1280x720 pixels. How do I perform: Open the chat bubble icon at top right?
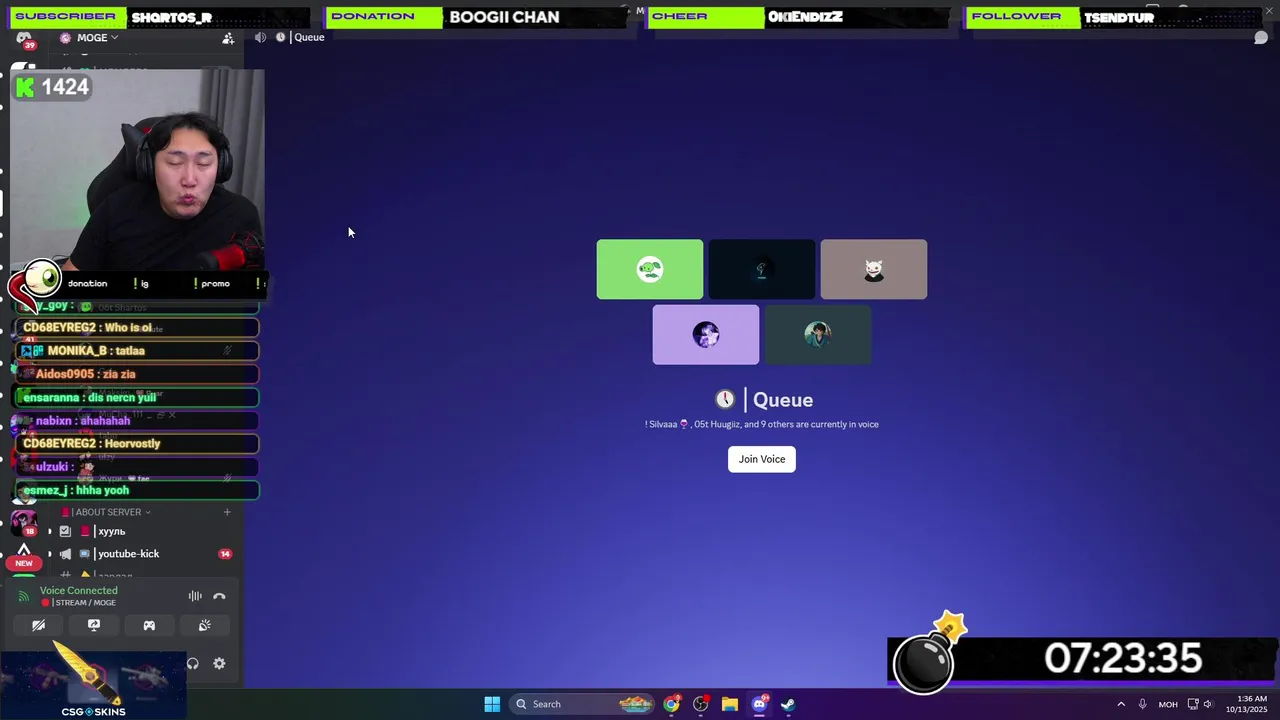click(1261, 37)
